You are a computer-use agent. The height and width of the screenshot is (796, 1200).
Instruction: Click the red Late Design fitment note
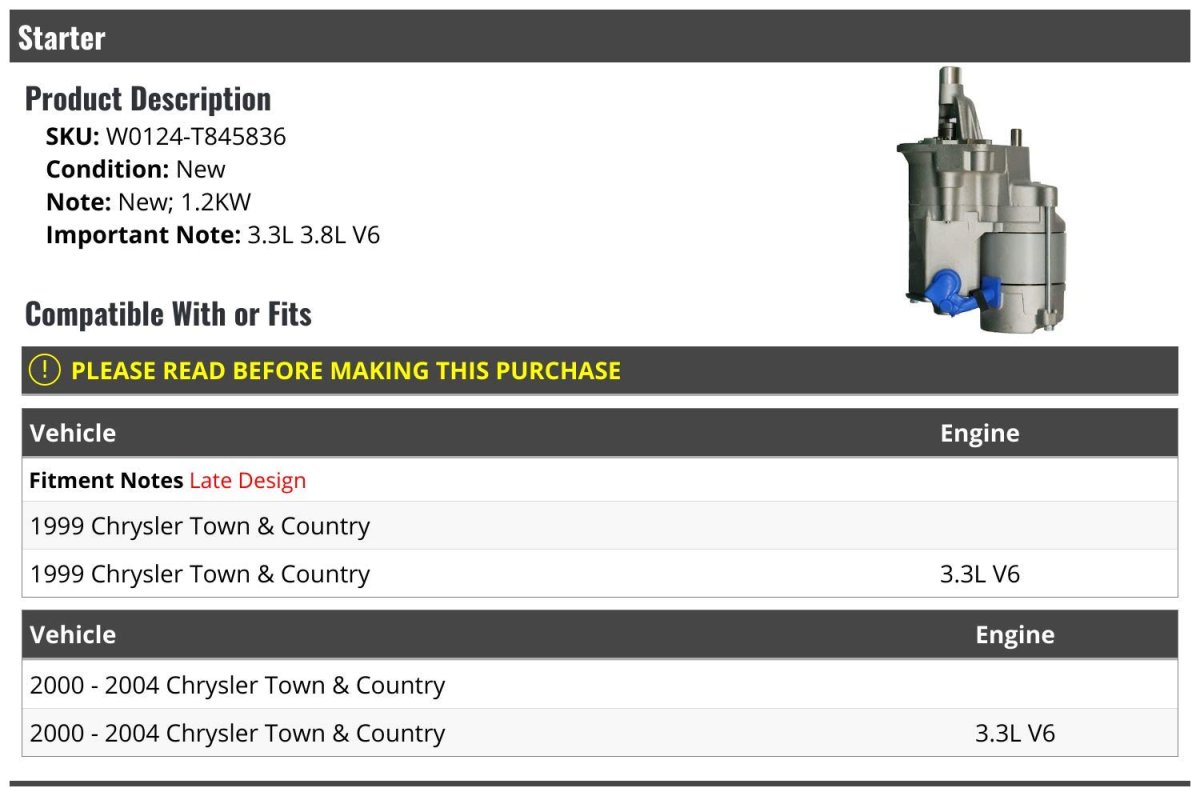click(x=247, y=481)
